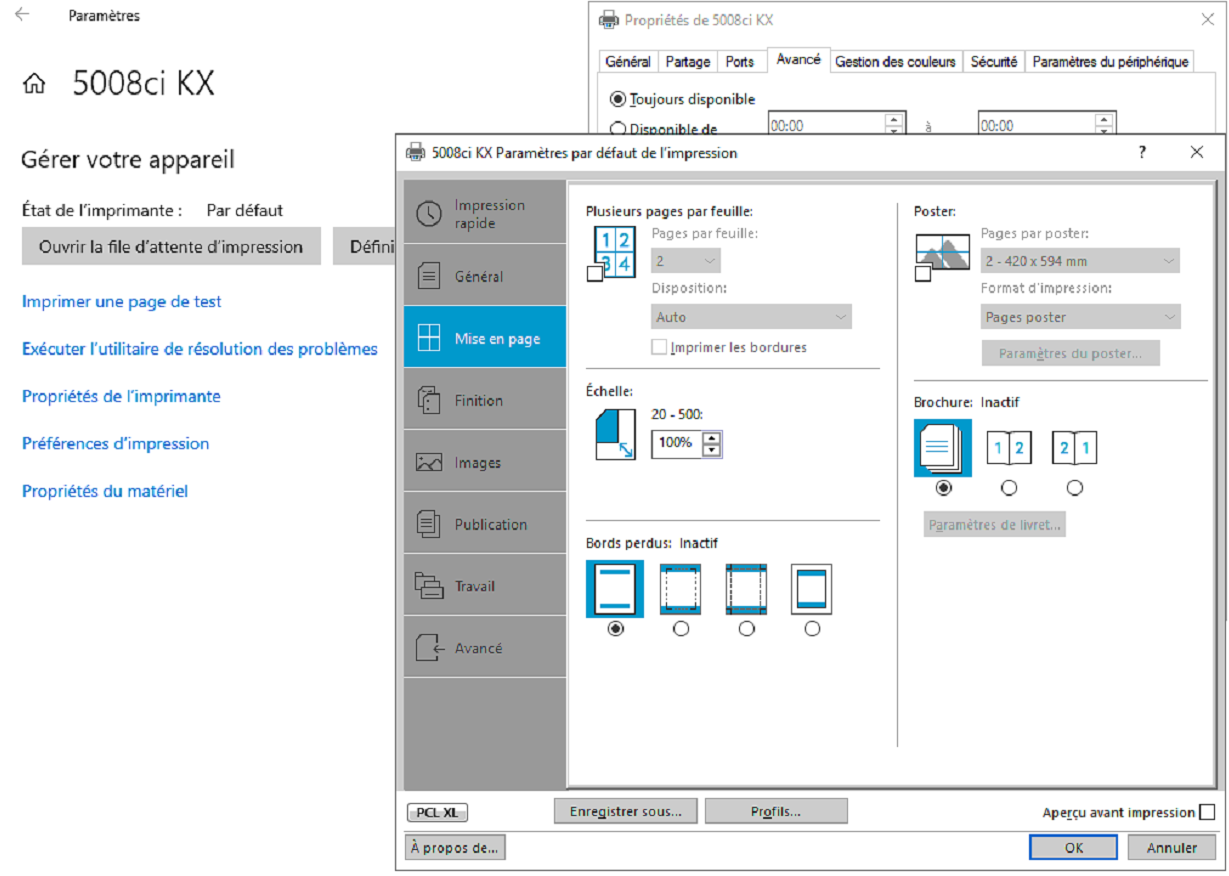Click the second Bords perdus page image

click(680, 589)
